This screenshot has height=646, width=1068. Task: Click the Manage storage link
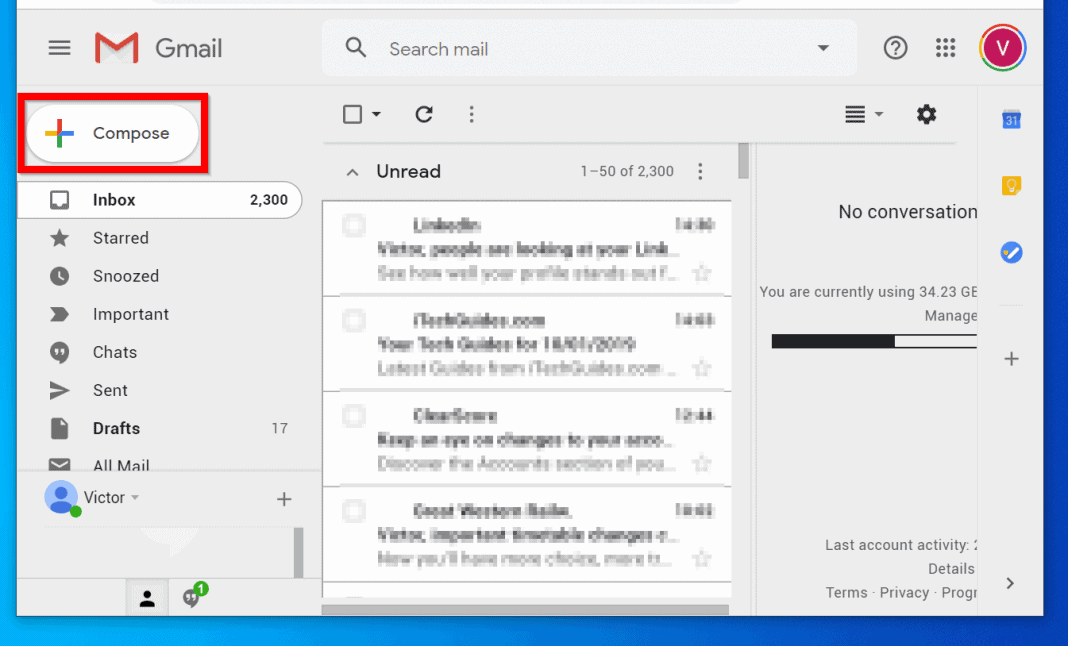coord(950,316)
